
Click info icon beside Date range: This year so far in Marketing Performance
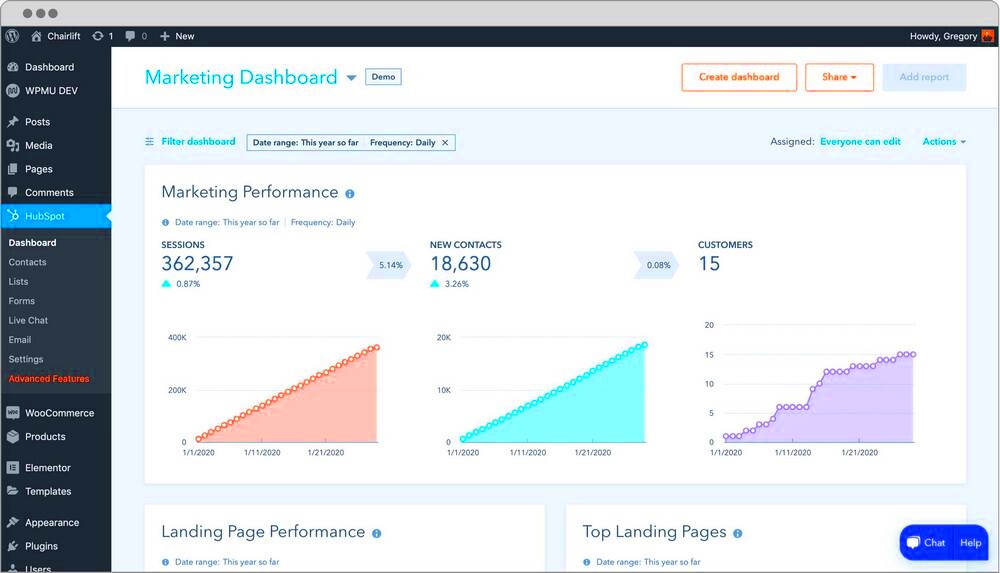(x=165, y=223)
